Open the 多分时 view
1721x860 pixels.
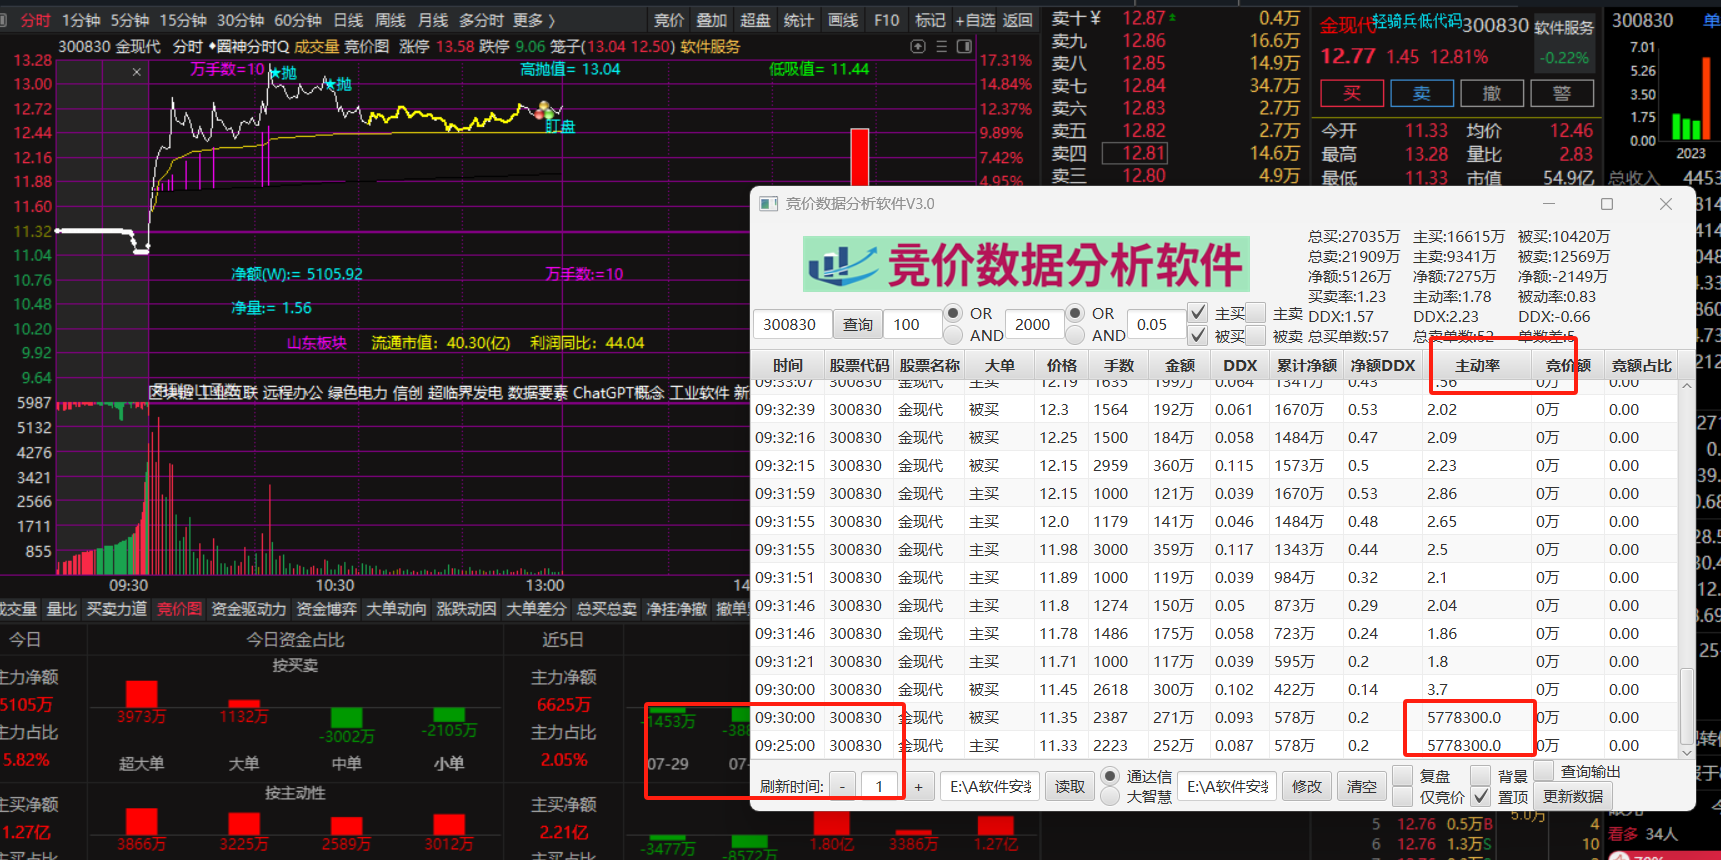(481, 20)
